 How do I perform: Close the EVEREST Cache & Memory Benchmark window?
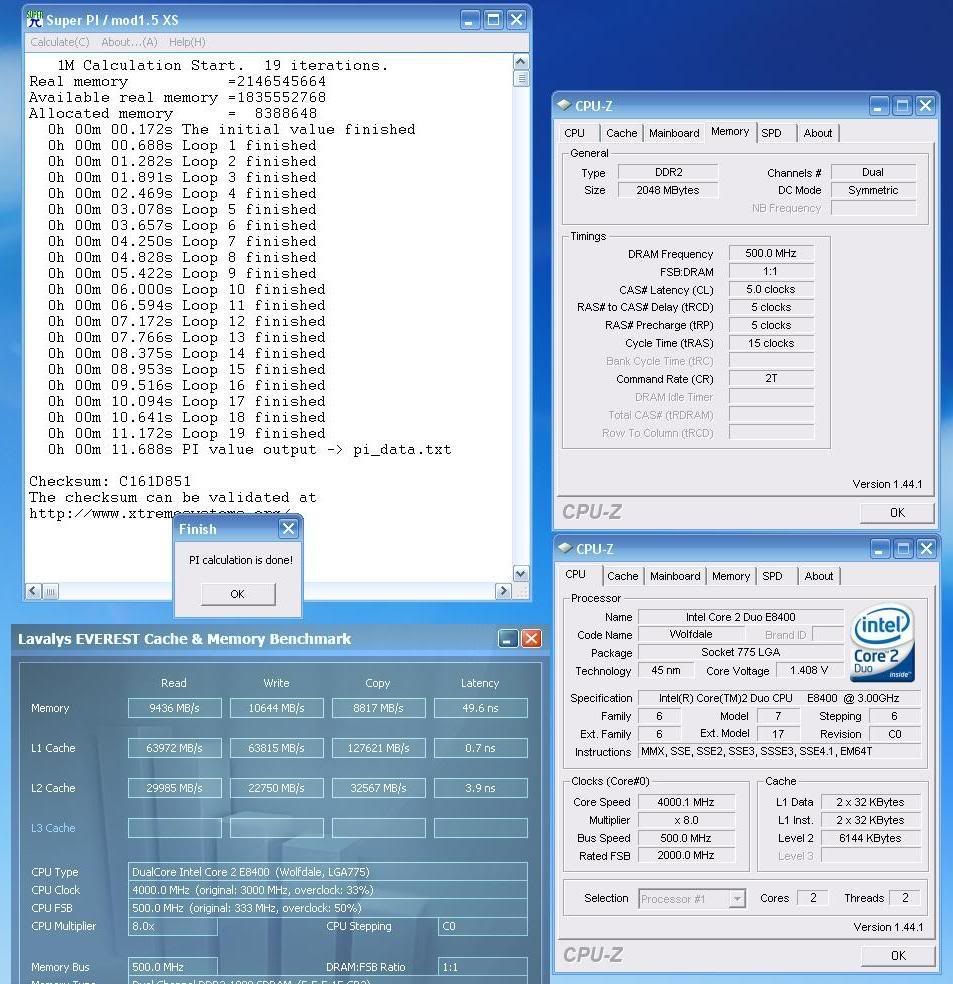point(531,638)
